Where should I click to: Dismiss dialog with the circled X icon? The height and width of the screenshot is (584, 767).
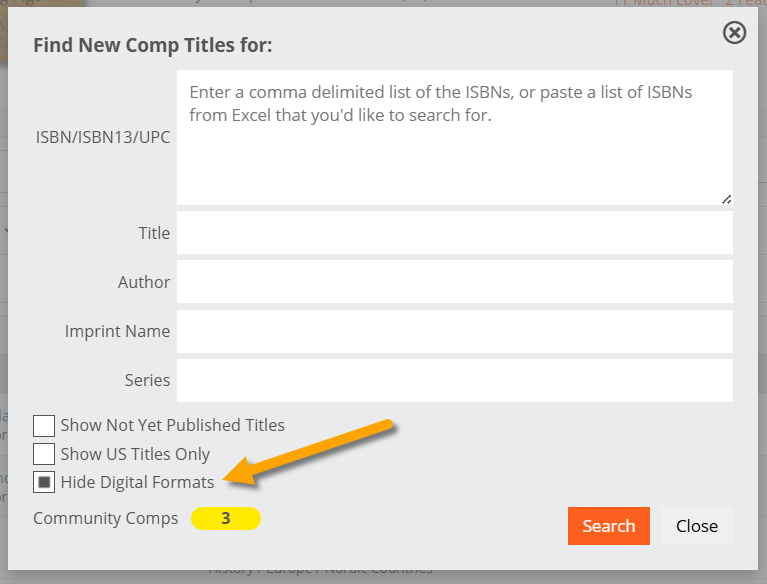click(734, 33)
